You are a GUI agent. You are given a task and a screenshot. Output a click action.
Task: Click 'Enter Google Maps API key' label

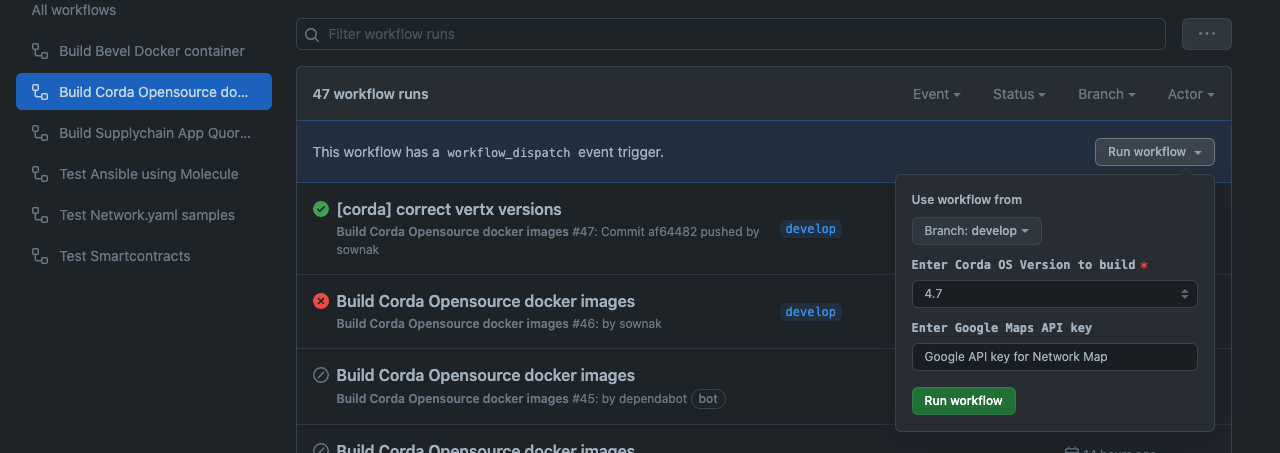pos(1002,328)
